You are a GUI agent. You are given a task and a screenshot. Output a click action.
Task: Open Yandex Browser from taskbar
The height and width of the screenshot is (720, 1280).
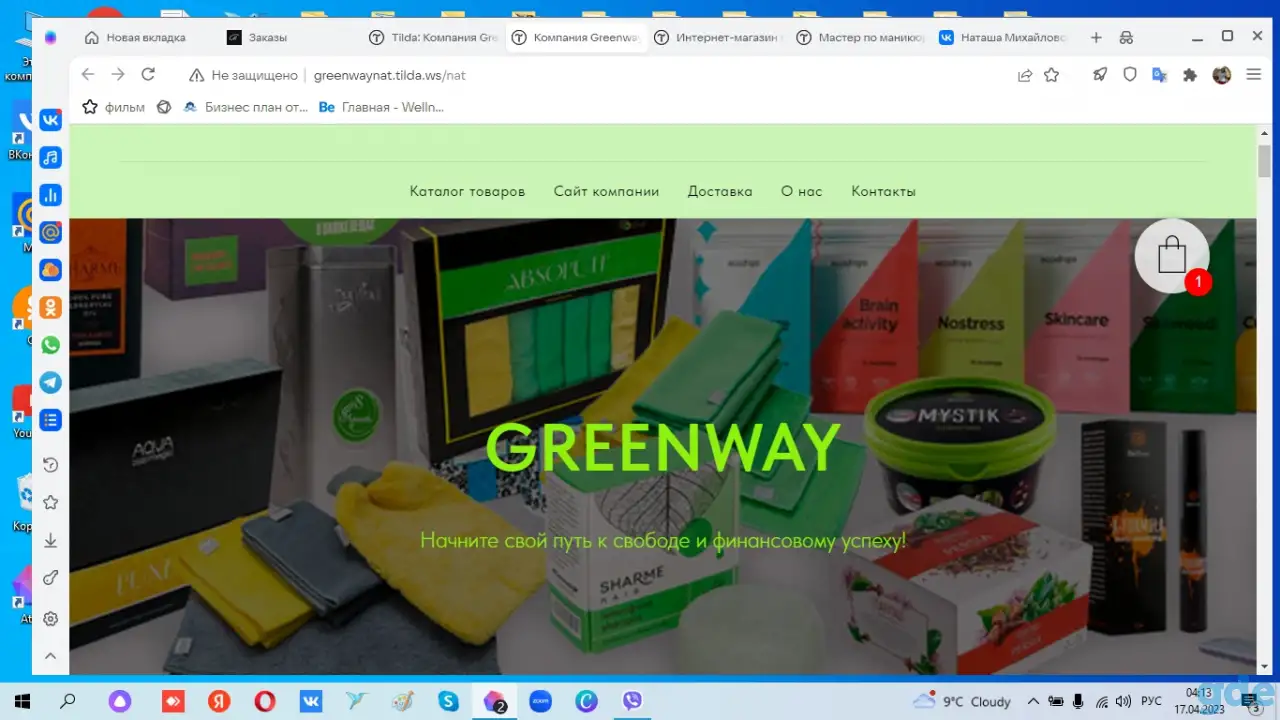click(x=218, y=701)
